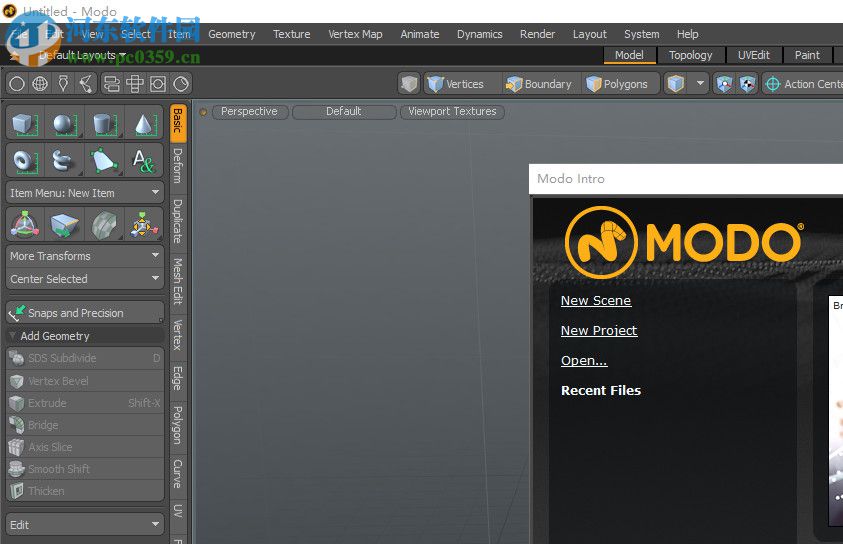
Task: Click the globe icon in top toolbar
Action: [40, 84]
